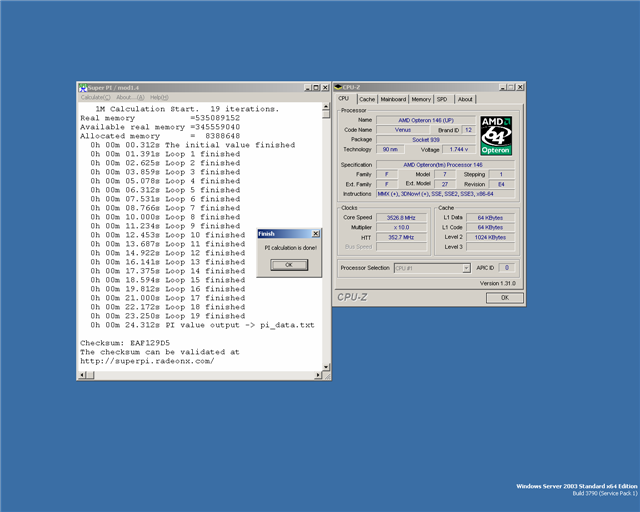Click the Instructions field with MMX, SSE3
640x512 pixels.
click(x=445, y=194)
